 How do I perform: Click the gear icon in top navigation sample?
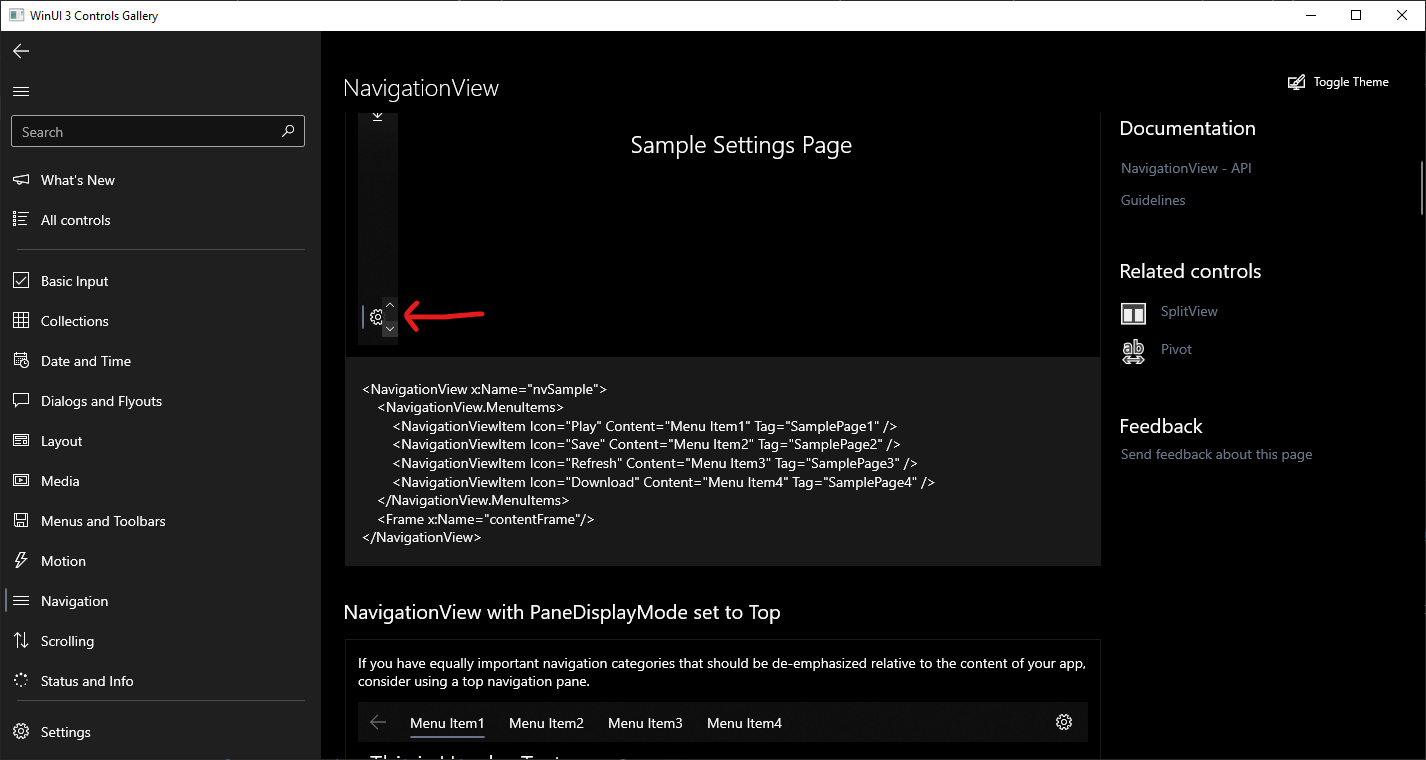tap(1063, 721)
